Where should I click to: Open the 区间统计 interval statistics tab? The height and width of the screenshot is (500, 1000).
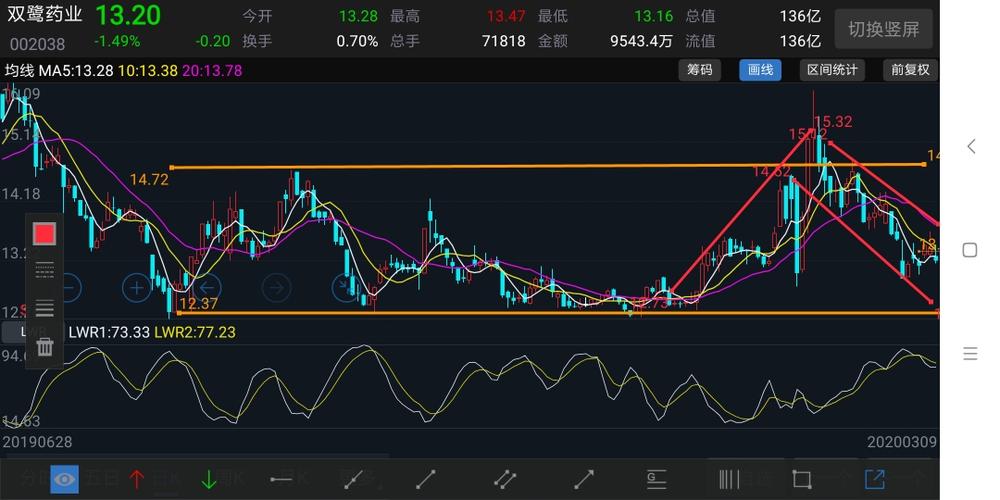(832, 70)
